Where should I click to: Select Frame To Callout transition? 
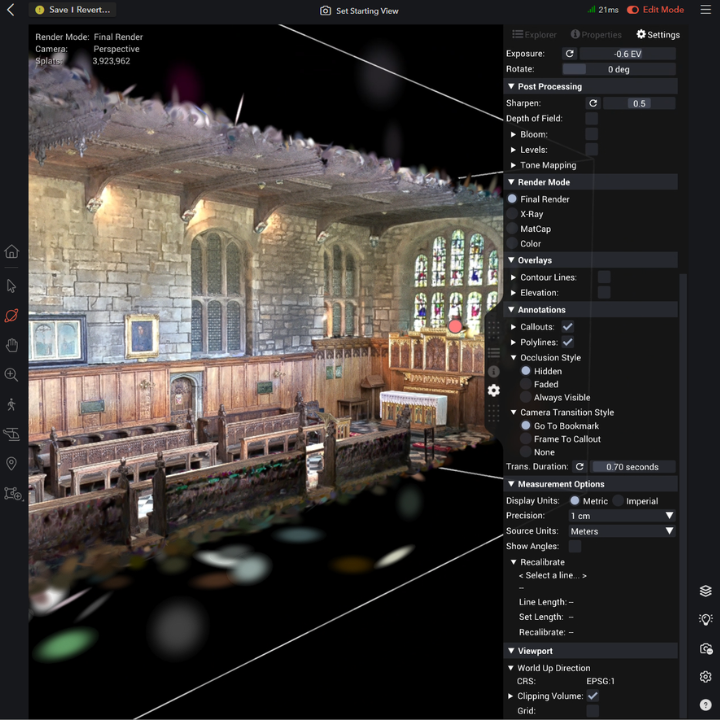pos(526,439)
